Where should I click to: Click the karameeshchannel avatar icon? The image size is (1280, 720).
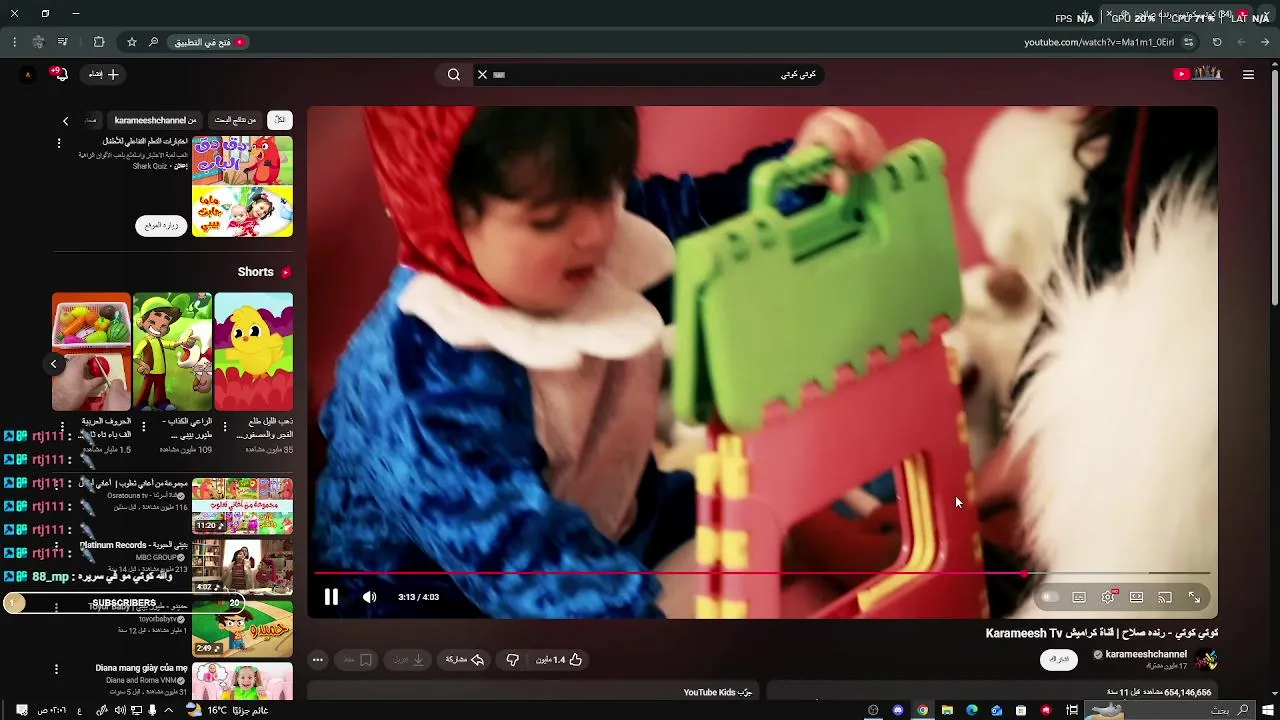1206,659
